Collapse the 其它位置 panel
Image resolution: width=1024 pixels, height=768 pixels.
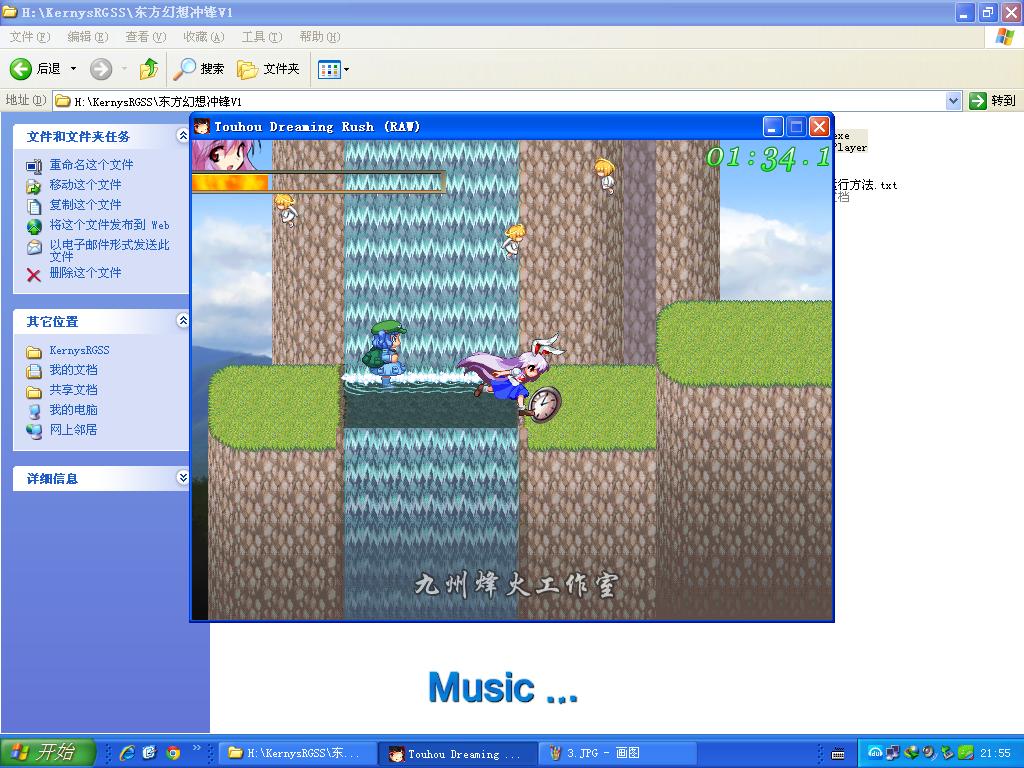coord(183,320)
